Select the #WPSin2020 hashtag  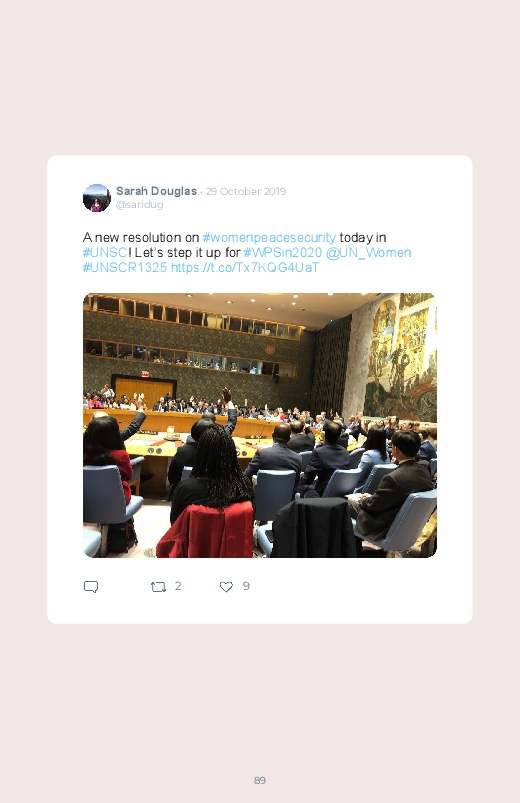pos(283,252)
